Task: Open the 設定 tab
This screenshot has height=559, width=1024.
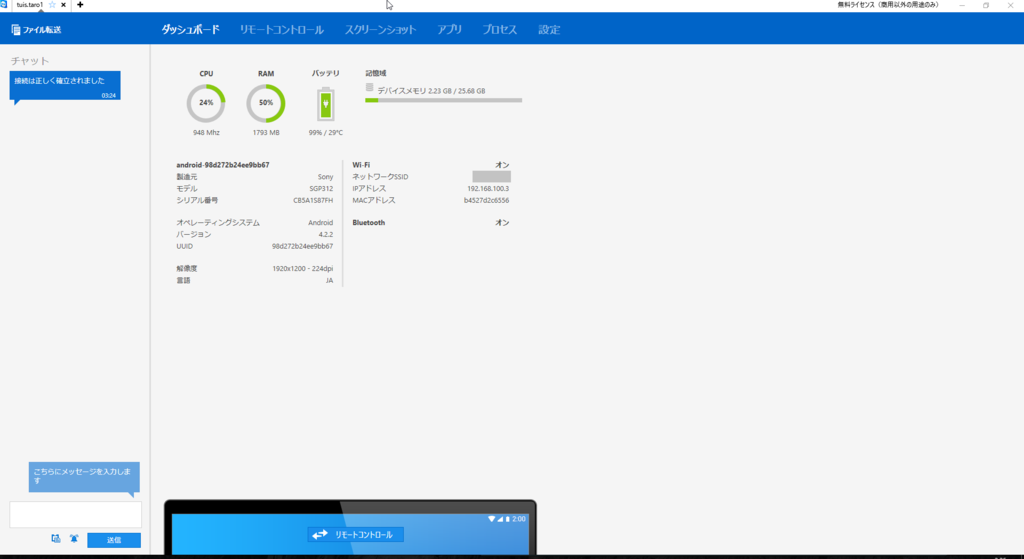Action: 549,29
